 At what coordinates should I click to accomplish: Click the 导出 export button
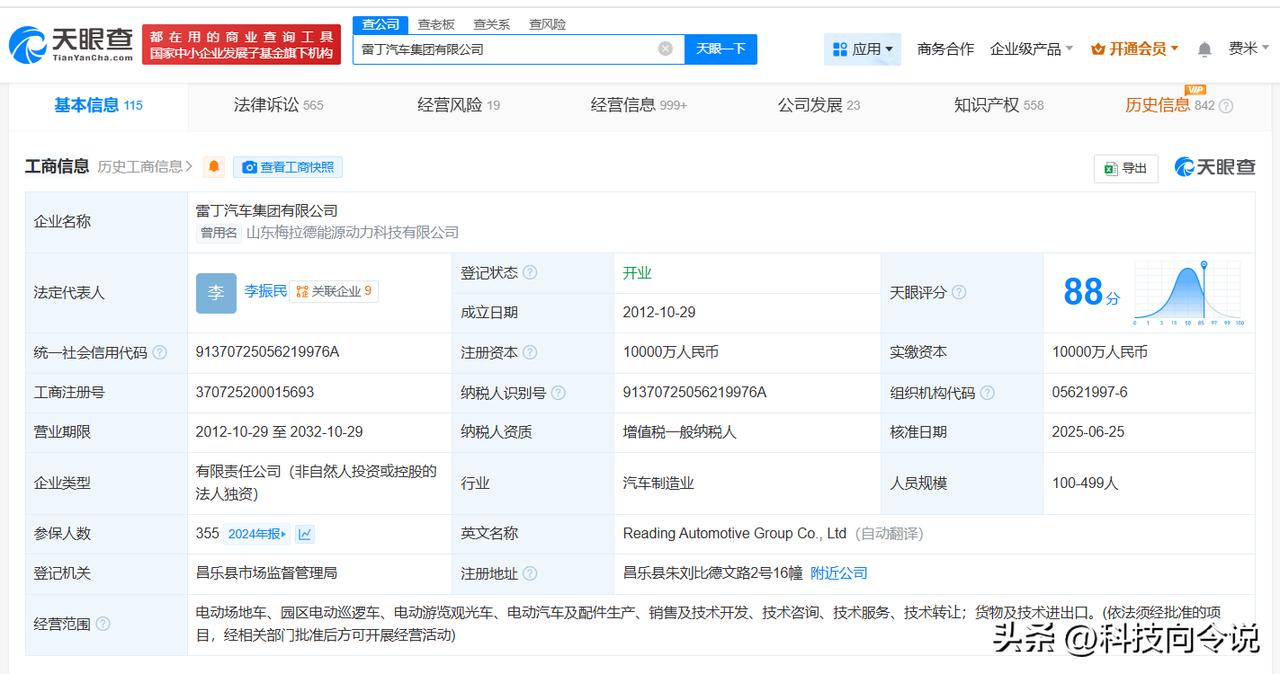[1125, 168]
